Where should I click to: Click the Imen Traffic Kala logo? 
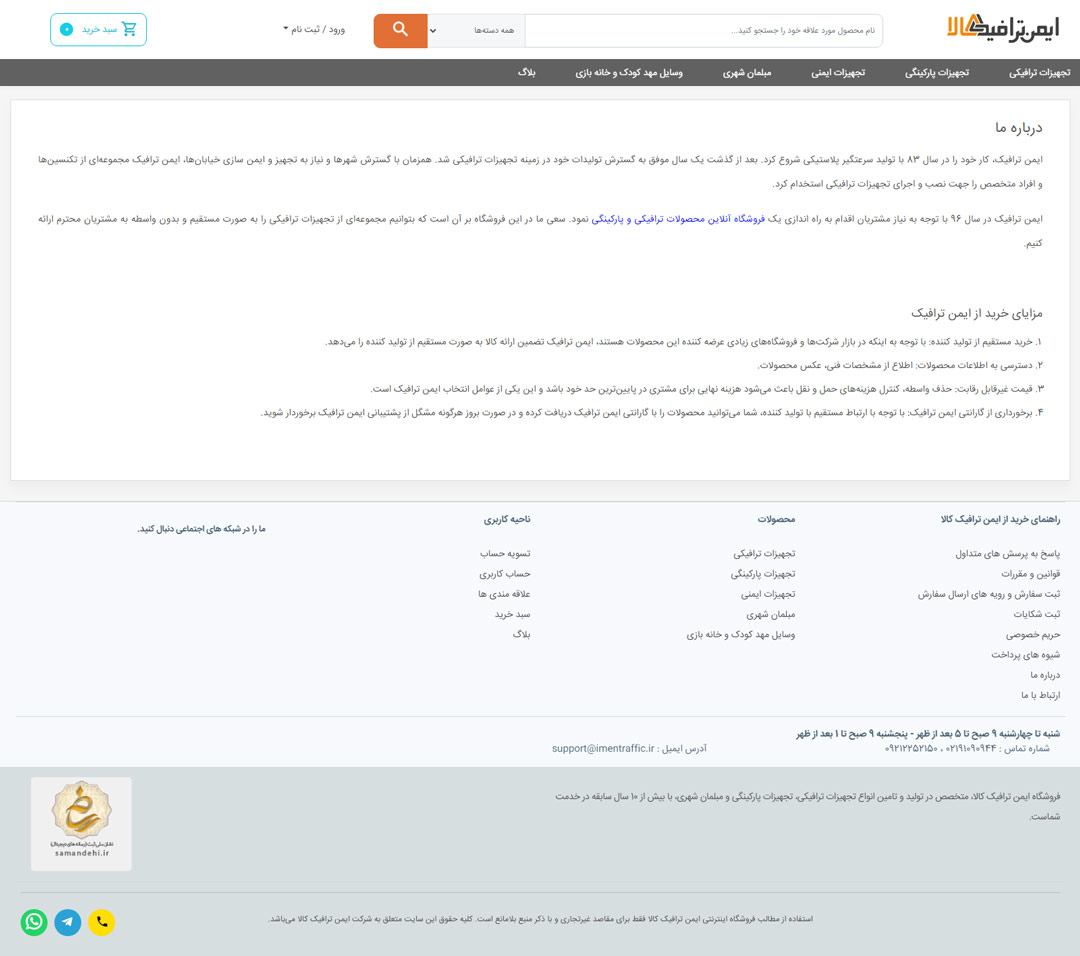tap(1003, 28)
